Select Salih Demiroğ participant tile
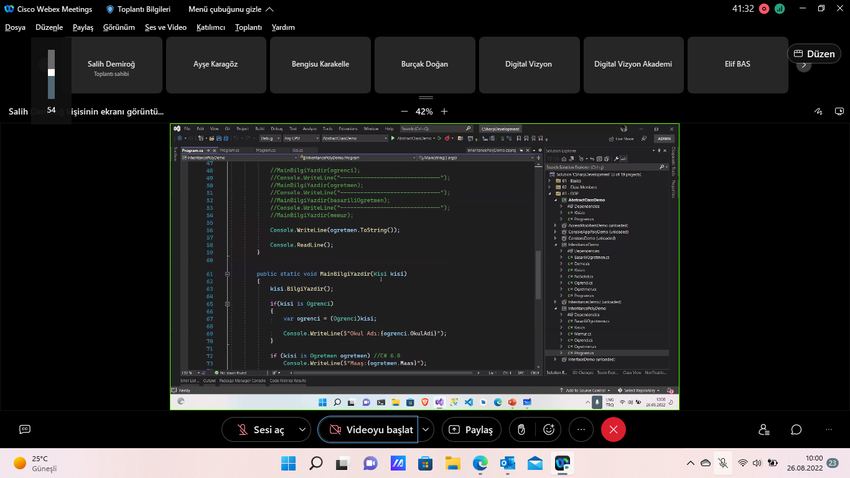This screenshot has height=478, width=850. [111, 65]
